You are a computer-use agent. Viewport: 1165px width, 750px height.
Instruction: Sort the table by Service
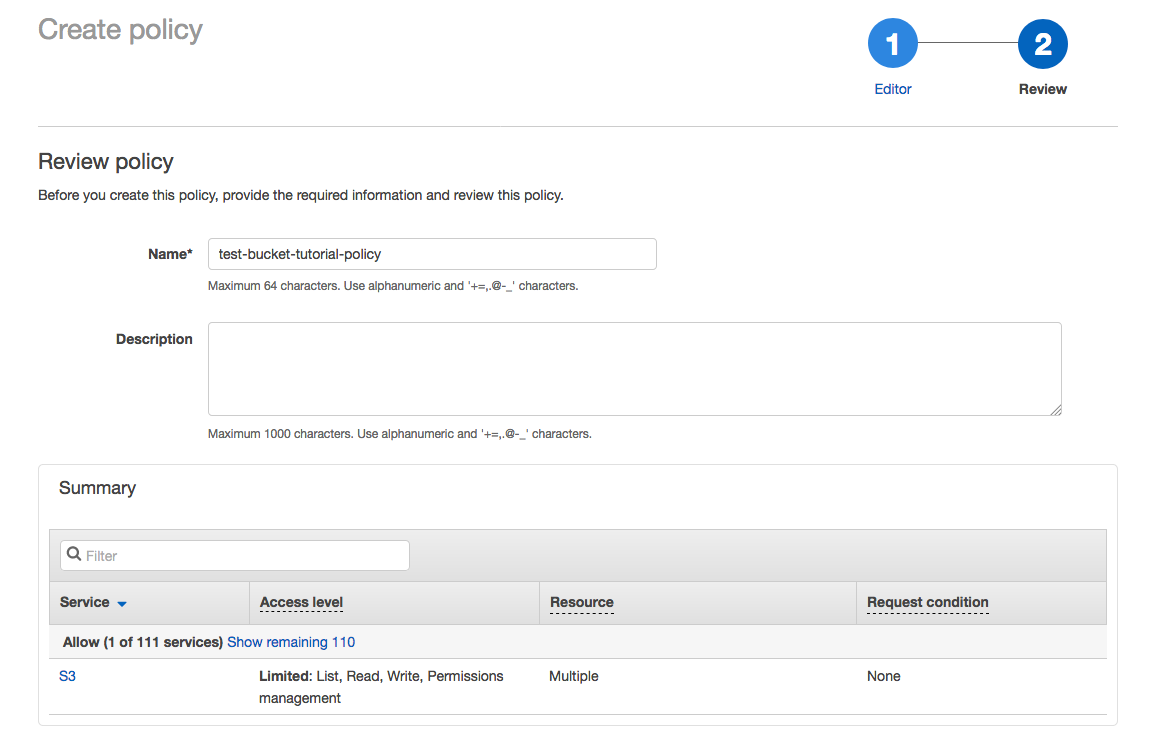[x=85, y=602]
